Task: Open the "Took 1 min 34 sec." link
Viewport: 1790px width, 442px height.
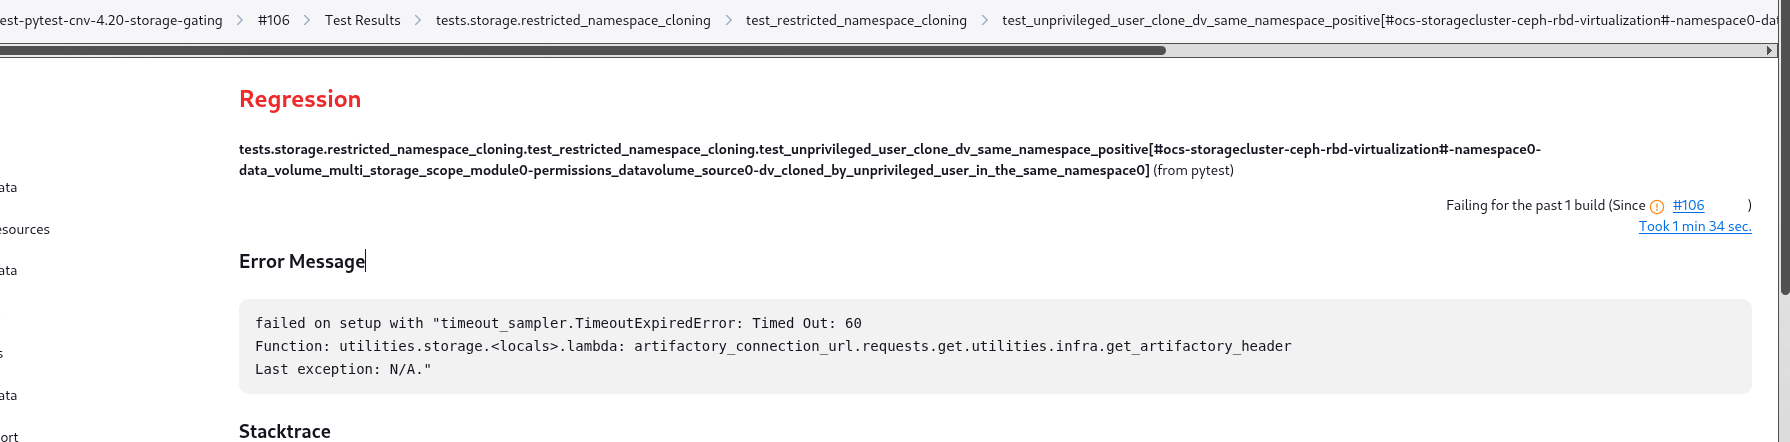Action: (1695, 226)
